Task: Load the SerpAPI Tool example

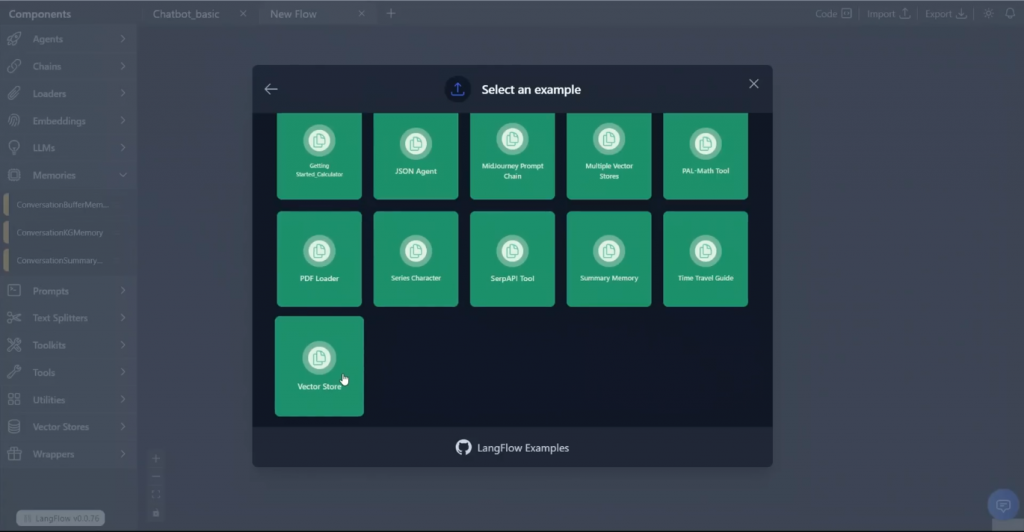Action: pos(512,258)
